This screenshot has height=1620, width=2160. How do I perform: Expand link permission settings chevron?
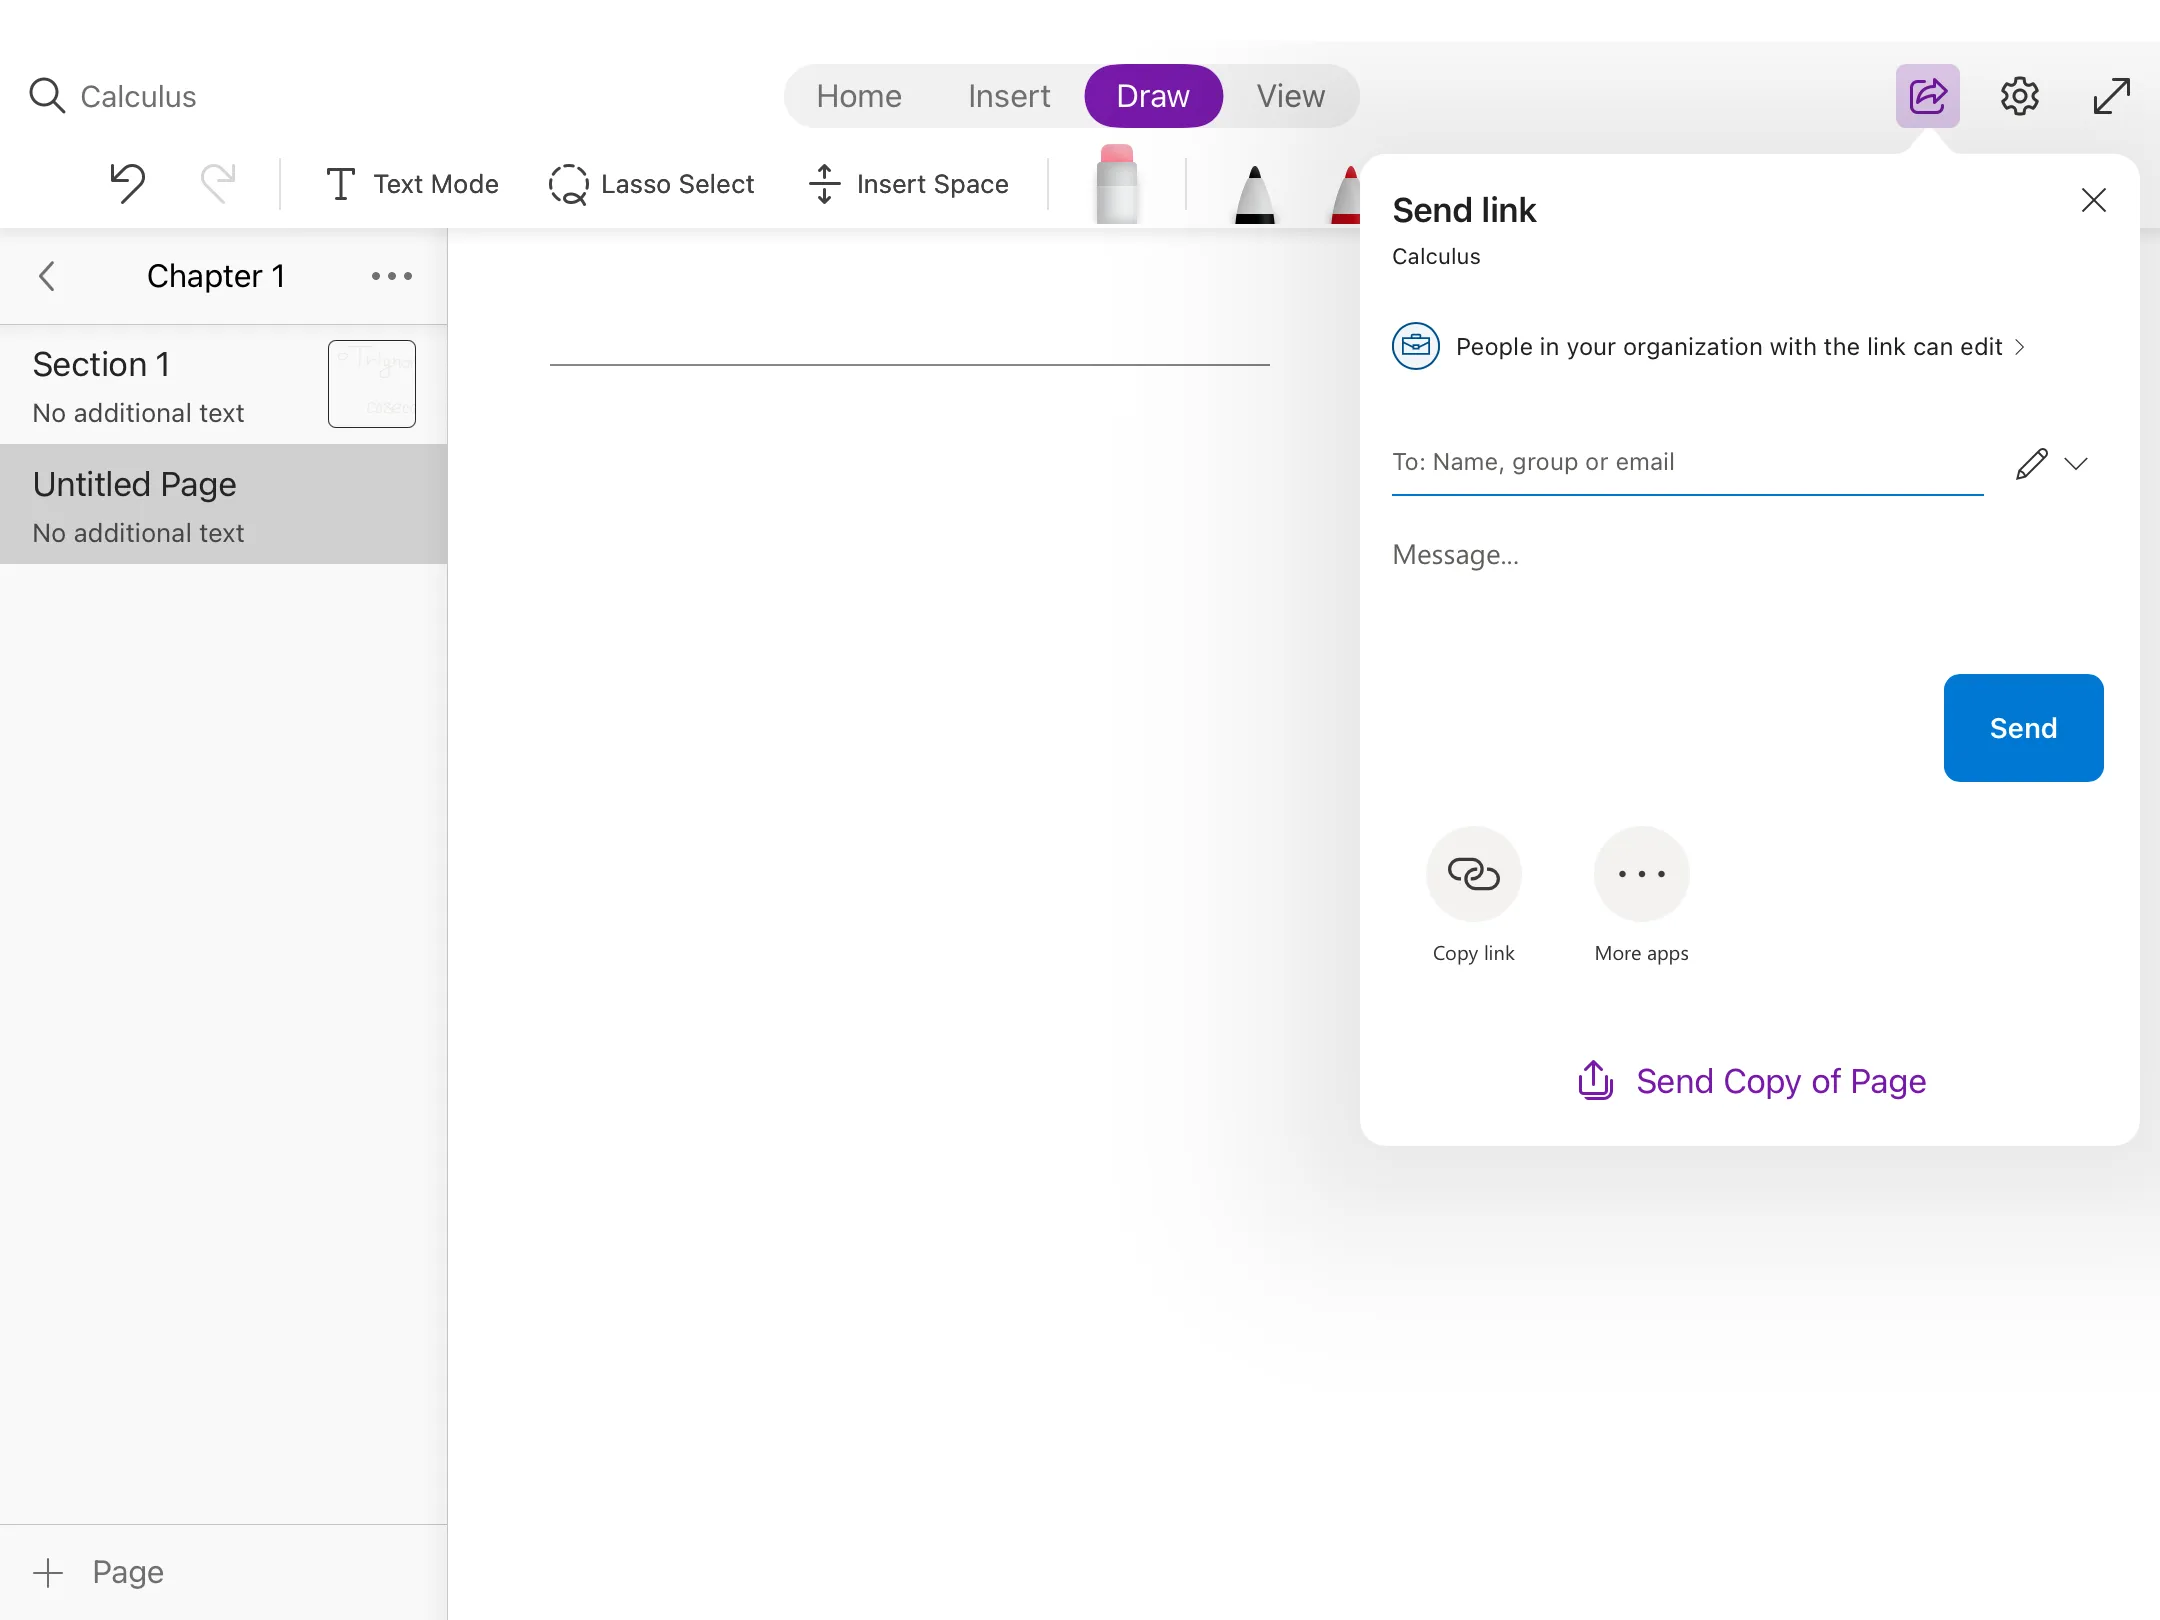pos(2019,347)
